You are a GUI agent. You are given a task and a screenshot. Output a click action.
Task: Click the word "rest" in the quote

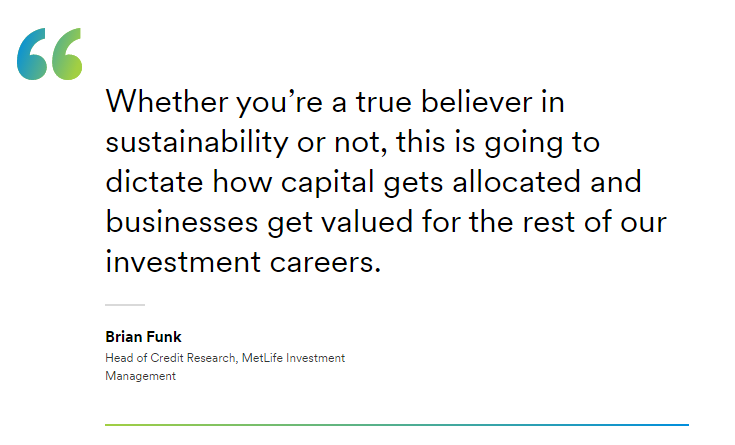pos(564,222)
